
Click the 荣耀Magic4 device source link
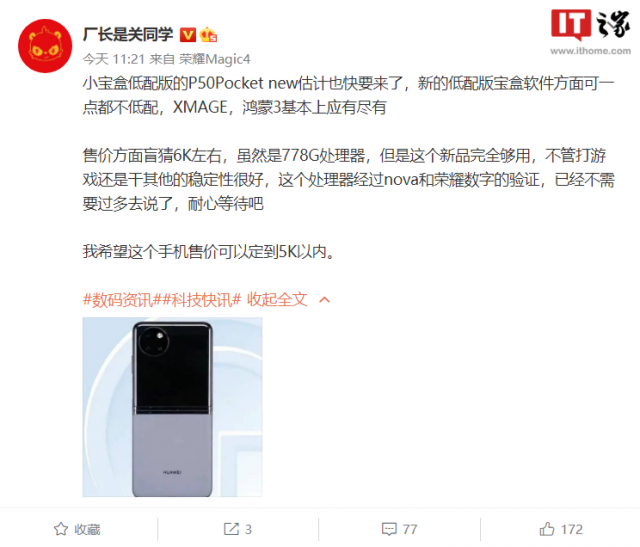tap(214, 59)
